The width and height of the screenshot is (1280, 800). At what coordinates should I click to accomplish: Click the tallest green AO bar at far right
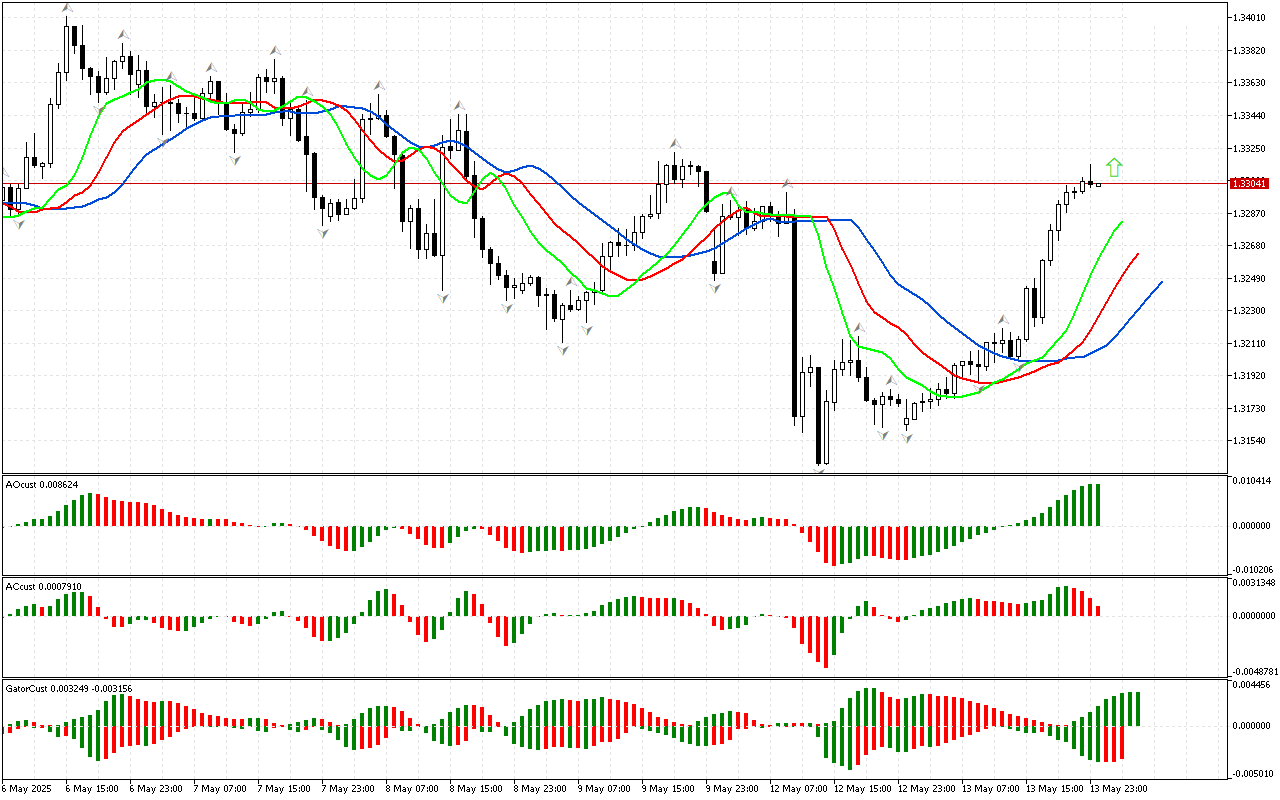(x=1096, y=505)
